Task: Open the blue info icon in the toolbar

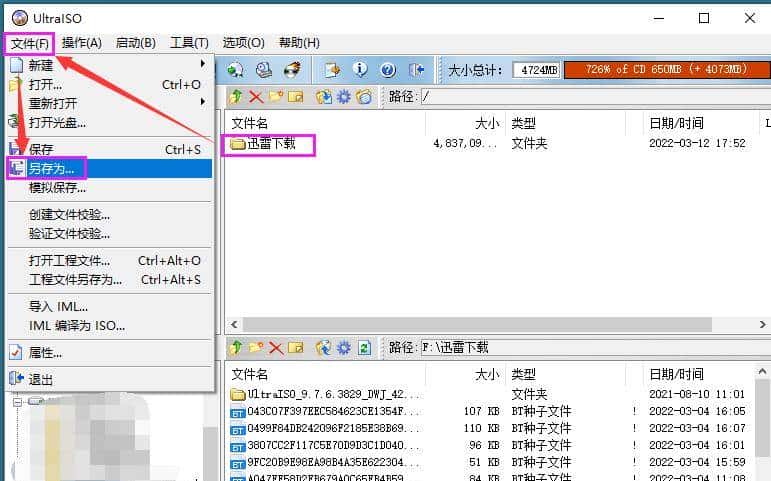Action: (360, 70)
